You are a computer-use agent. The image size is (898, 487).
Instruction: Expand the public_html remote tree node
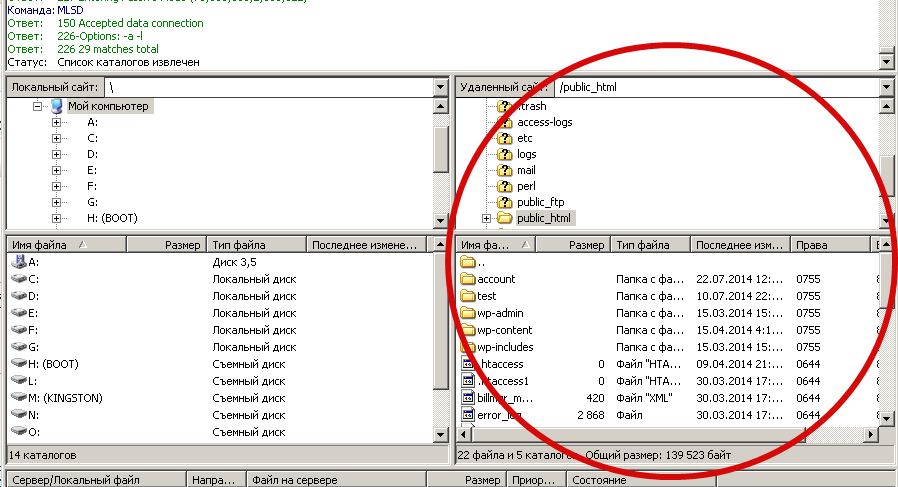[x=486, y=218]
